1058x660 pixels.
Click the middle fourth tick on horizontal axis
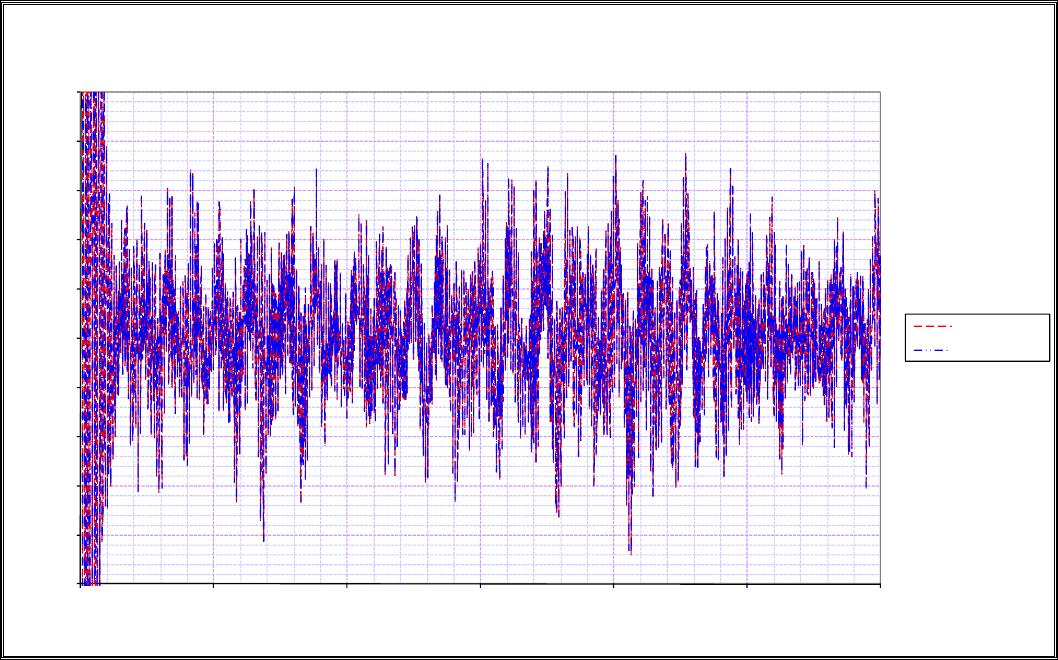pos(480,586)
